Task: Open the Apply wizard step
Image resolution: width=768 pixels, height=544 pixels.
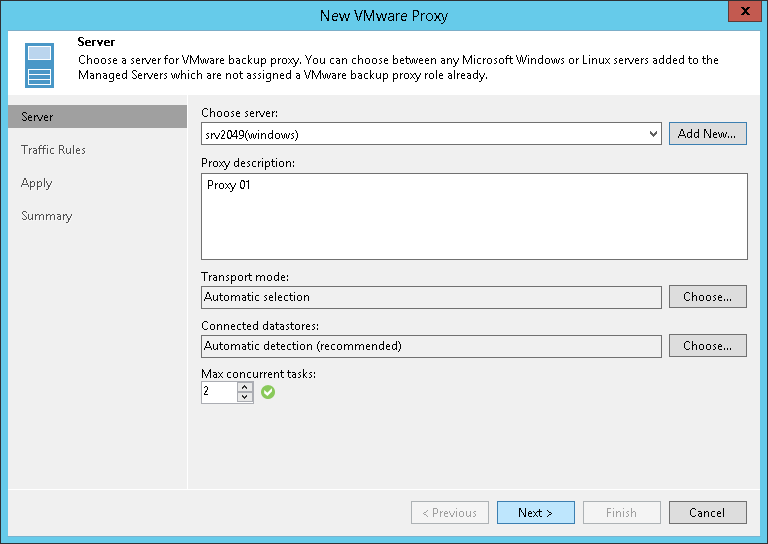Action: (x=37, y=183)
